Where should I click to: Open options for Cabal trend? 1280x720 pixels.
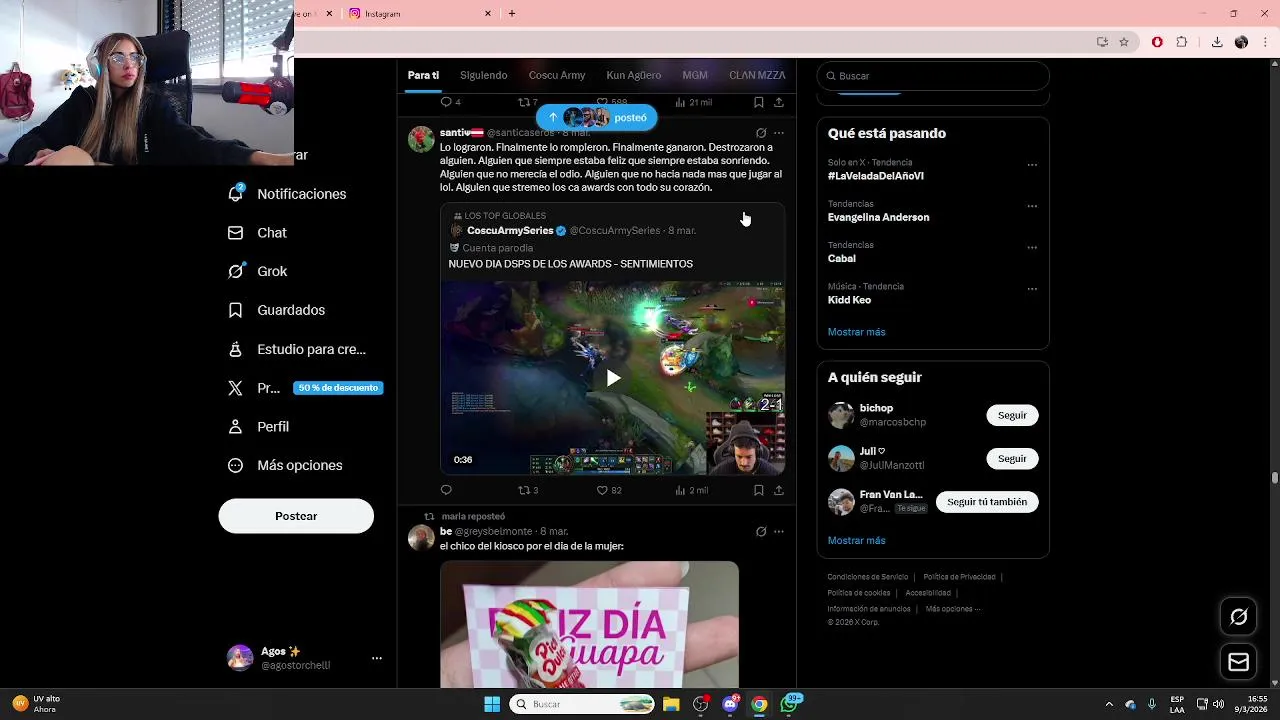click(1032, 247)
